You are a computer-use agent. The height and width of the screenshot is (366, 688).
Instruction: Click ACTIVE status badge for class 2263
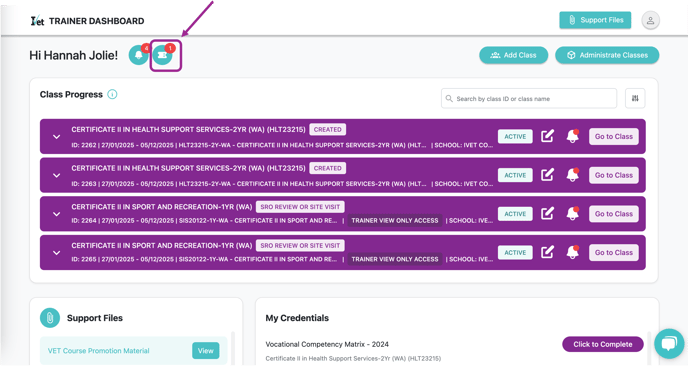pyautogui.click(x=515, y=175)
